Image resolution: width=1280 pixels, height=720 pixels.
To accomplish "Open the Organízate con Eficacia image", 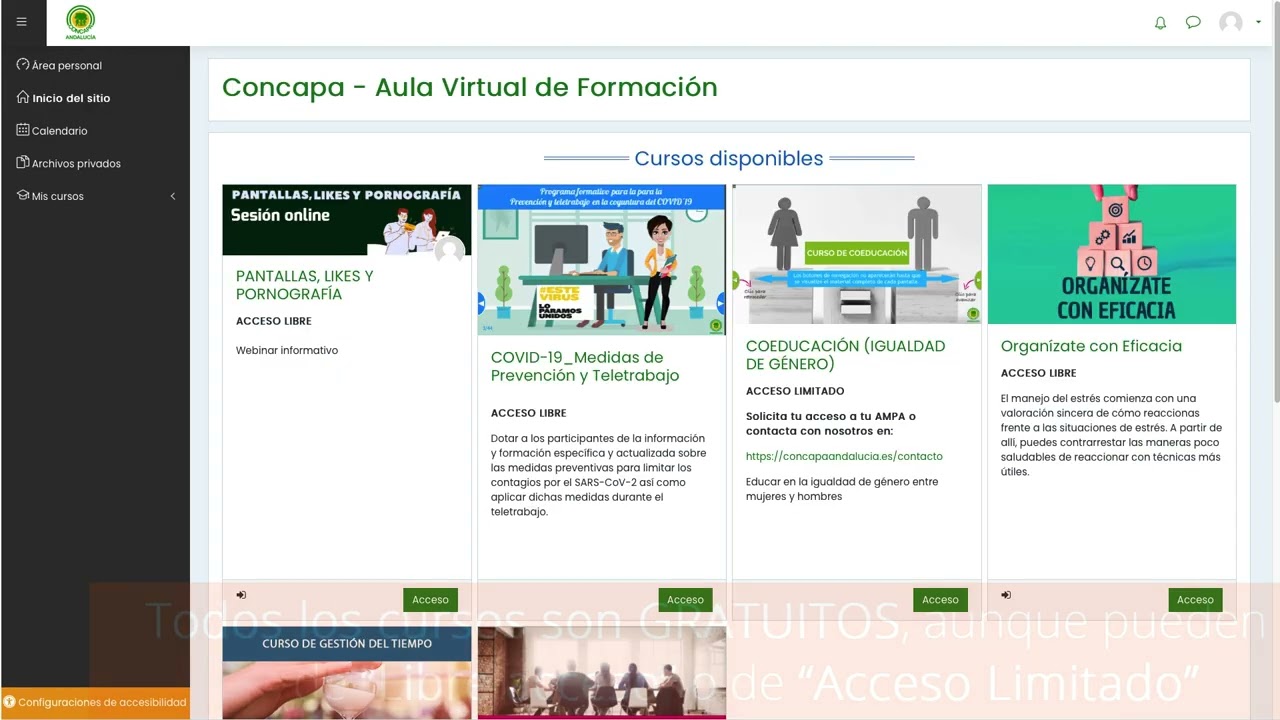I will point(1111,254).
